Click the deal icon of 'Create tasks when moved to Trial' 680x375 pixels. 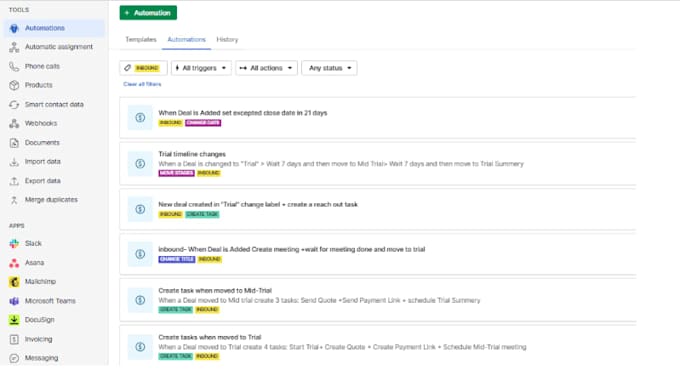140,347
